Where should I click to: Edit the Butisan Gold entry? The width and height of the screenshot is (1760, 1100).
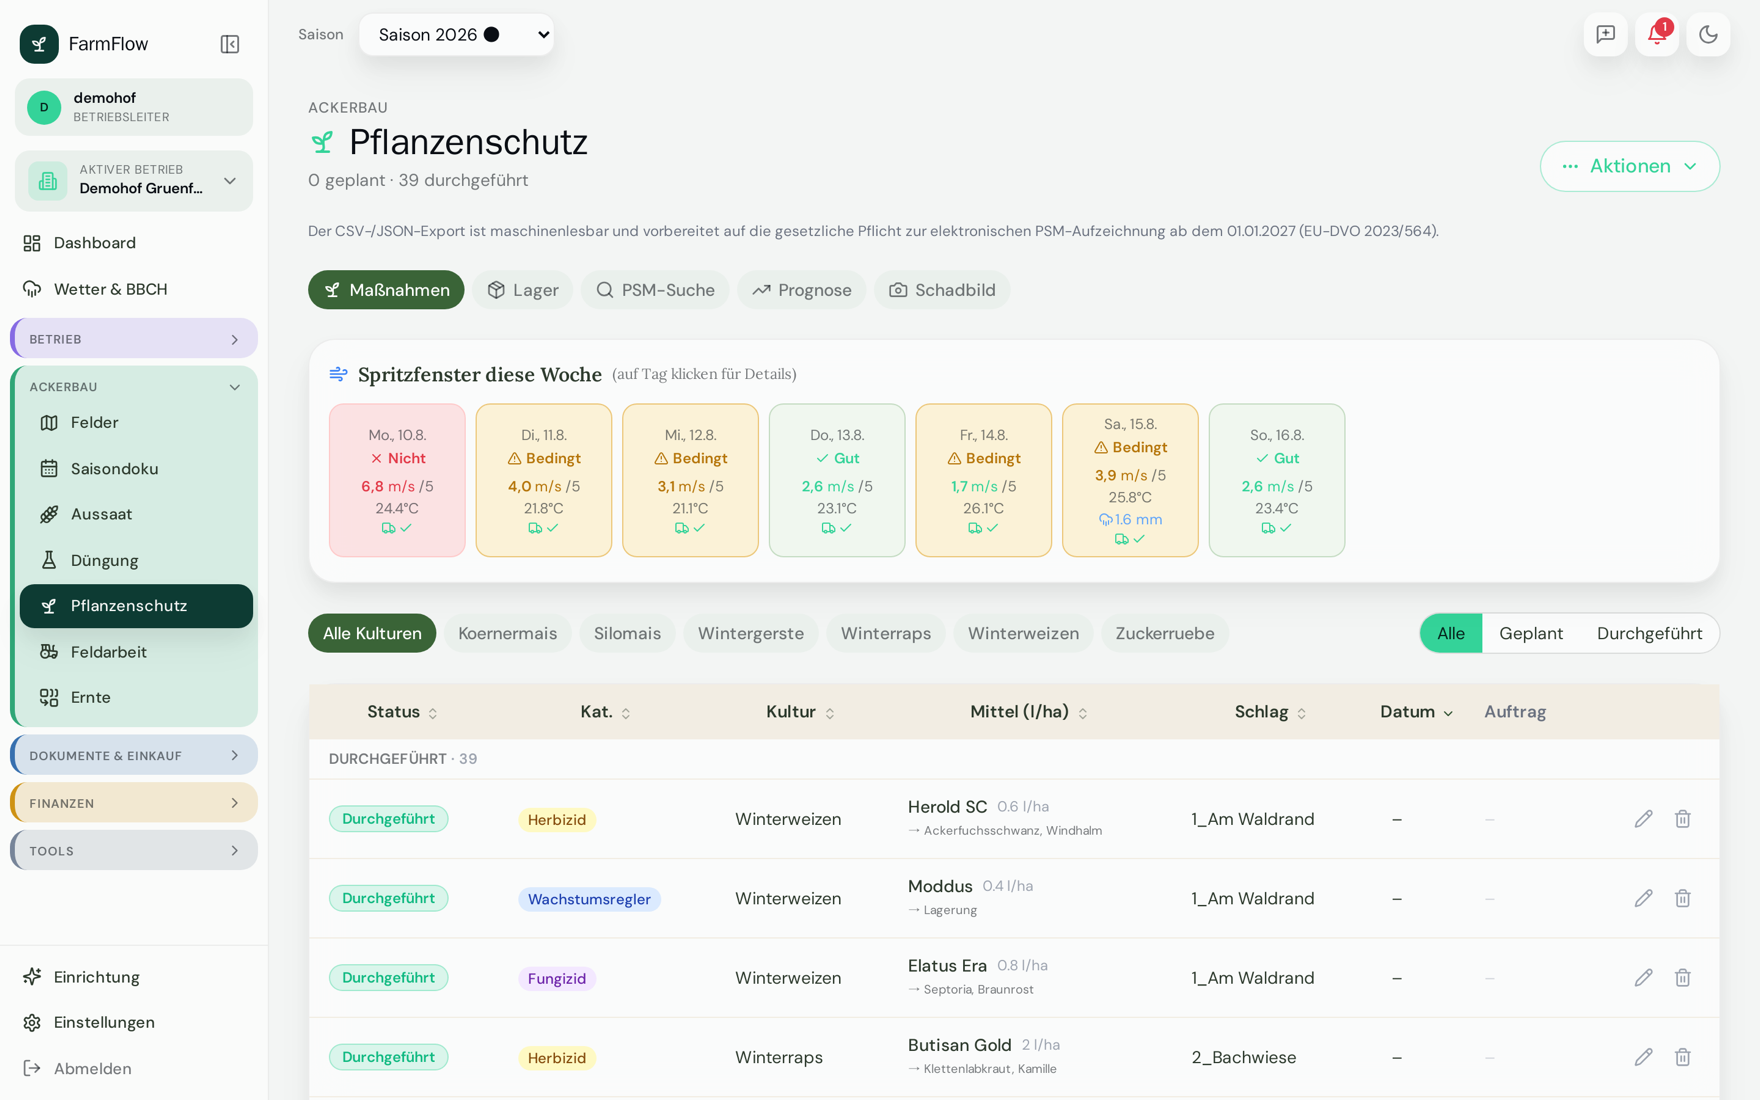[x=1643, y=1057]
